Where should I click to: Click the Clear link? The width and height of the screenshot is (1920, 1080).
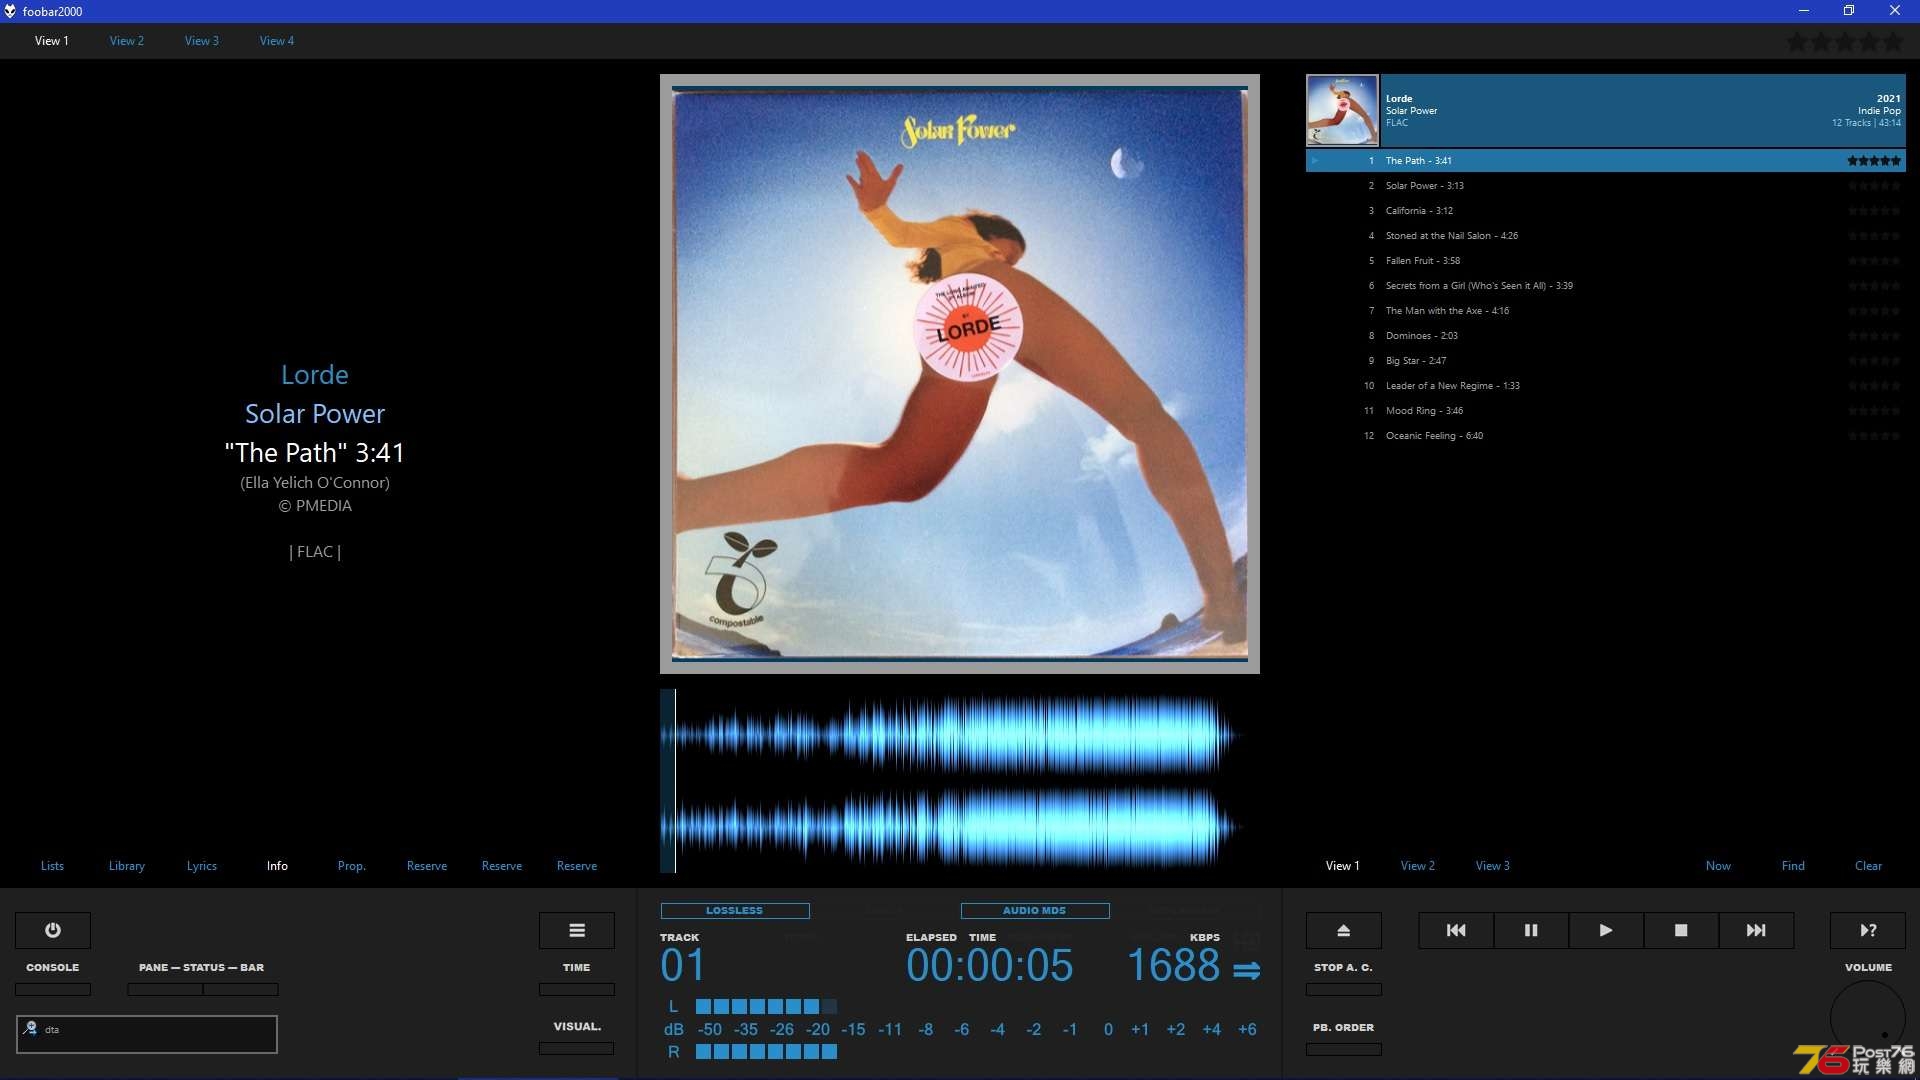coord(1868,866)
